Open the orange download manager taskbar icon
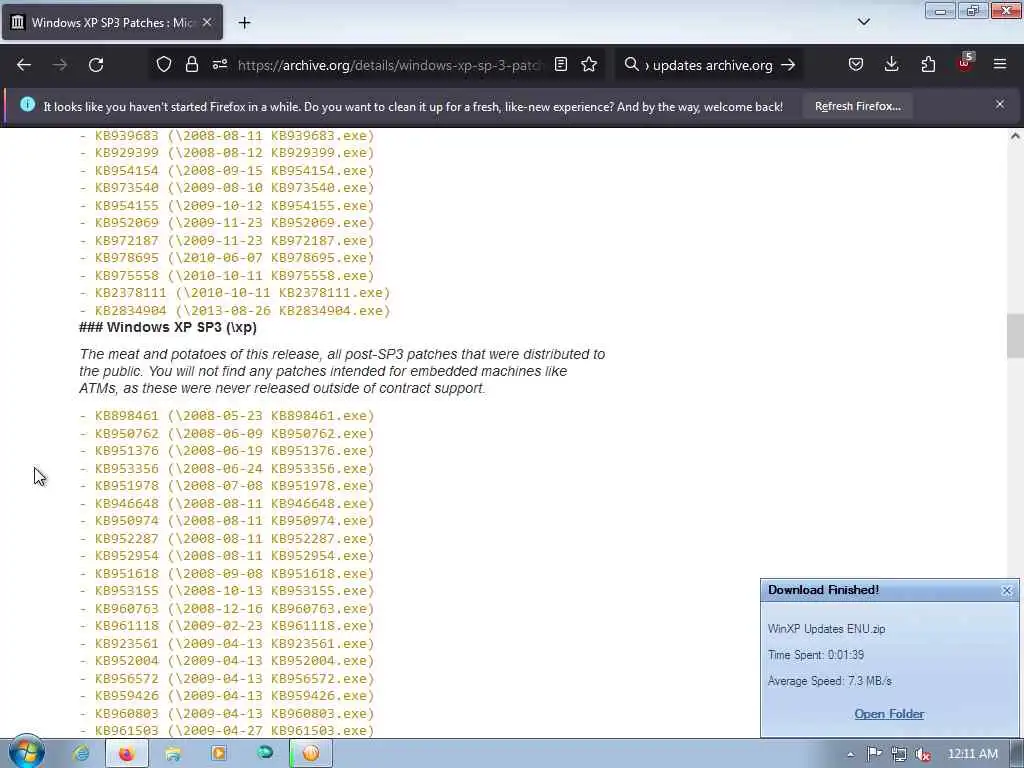The image size is (1024, 768). click(x=311, y=754)
